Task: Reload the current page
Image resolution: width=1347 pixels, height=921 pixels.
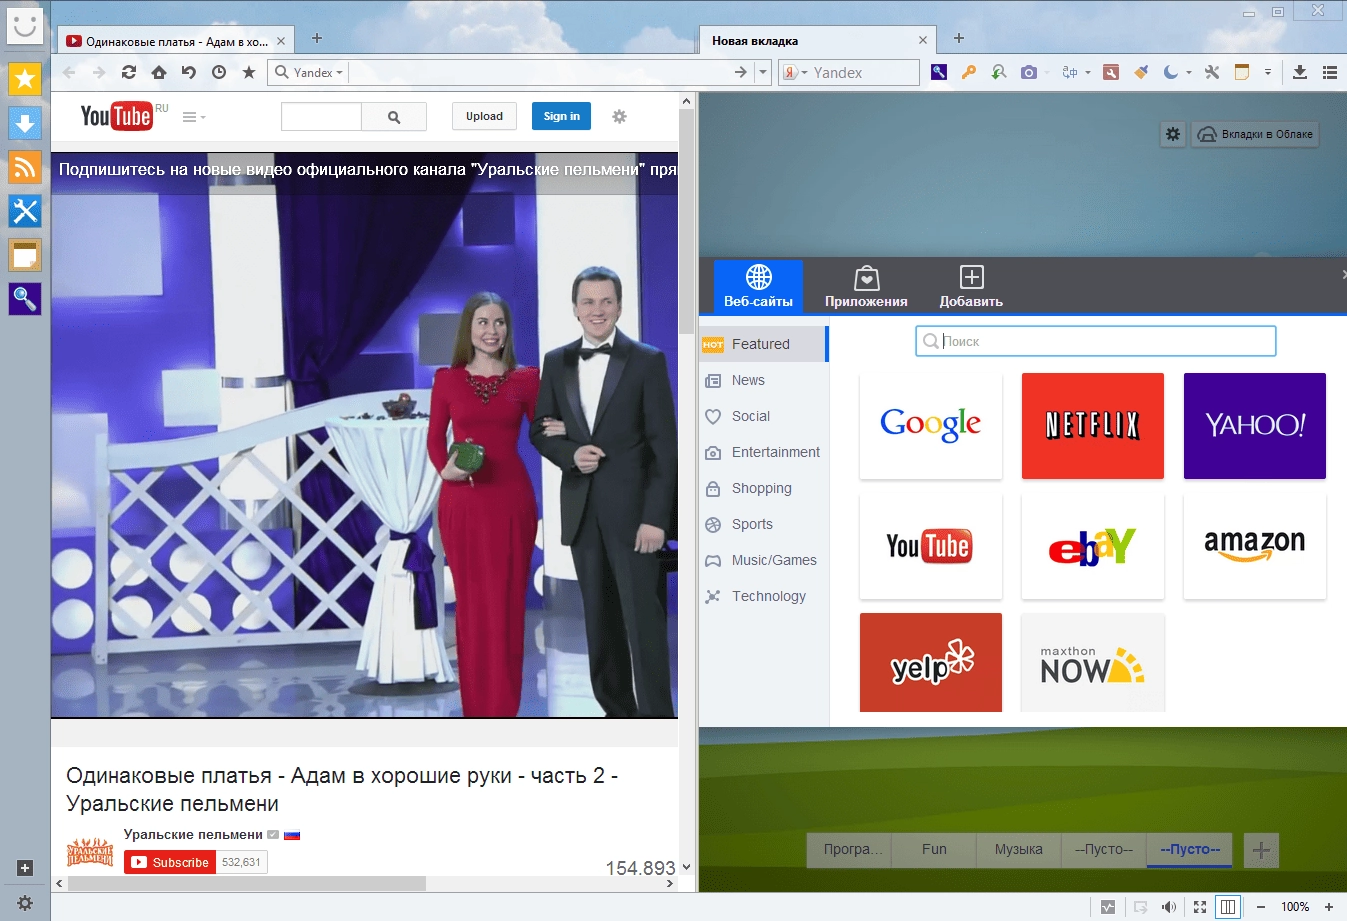Action: tap(129, 72)
